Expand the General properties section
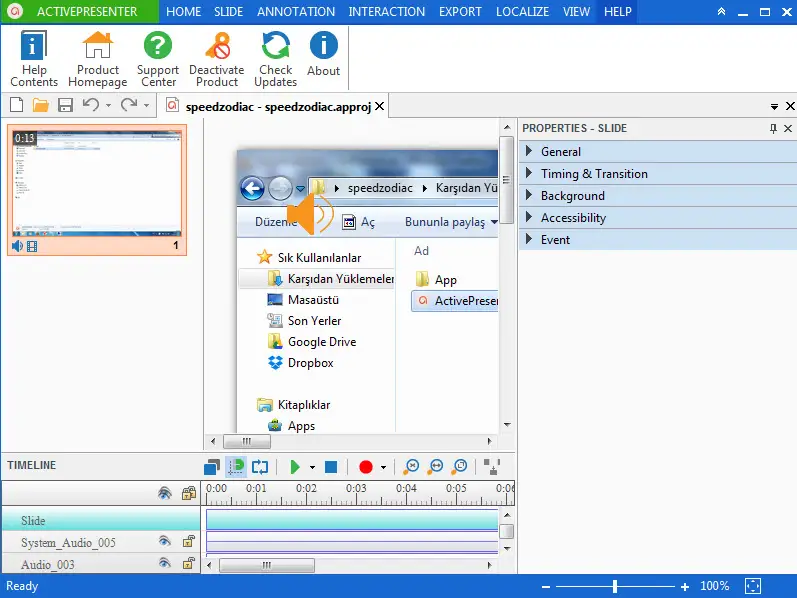The height and width of the screenshot is (598, 797). tap(658, 152)
